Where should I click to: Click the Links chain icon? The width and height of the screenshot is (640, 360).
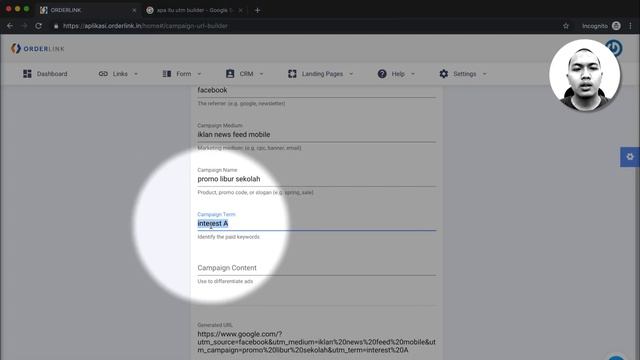(103, 74)
